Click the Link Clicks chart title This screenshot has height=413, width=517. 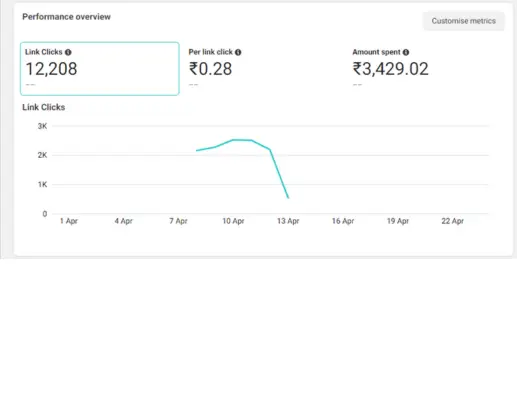(x=44, y=107)
